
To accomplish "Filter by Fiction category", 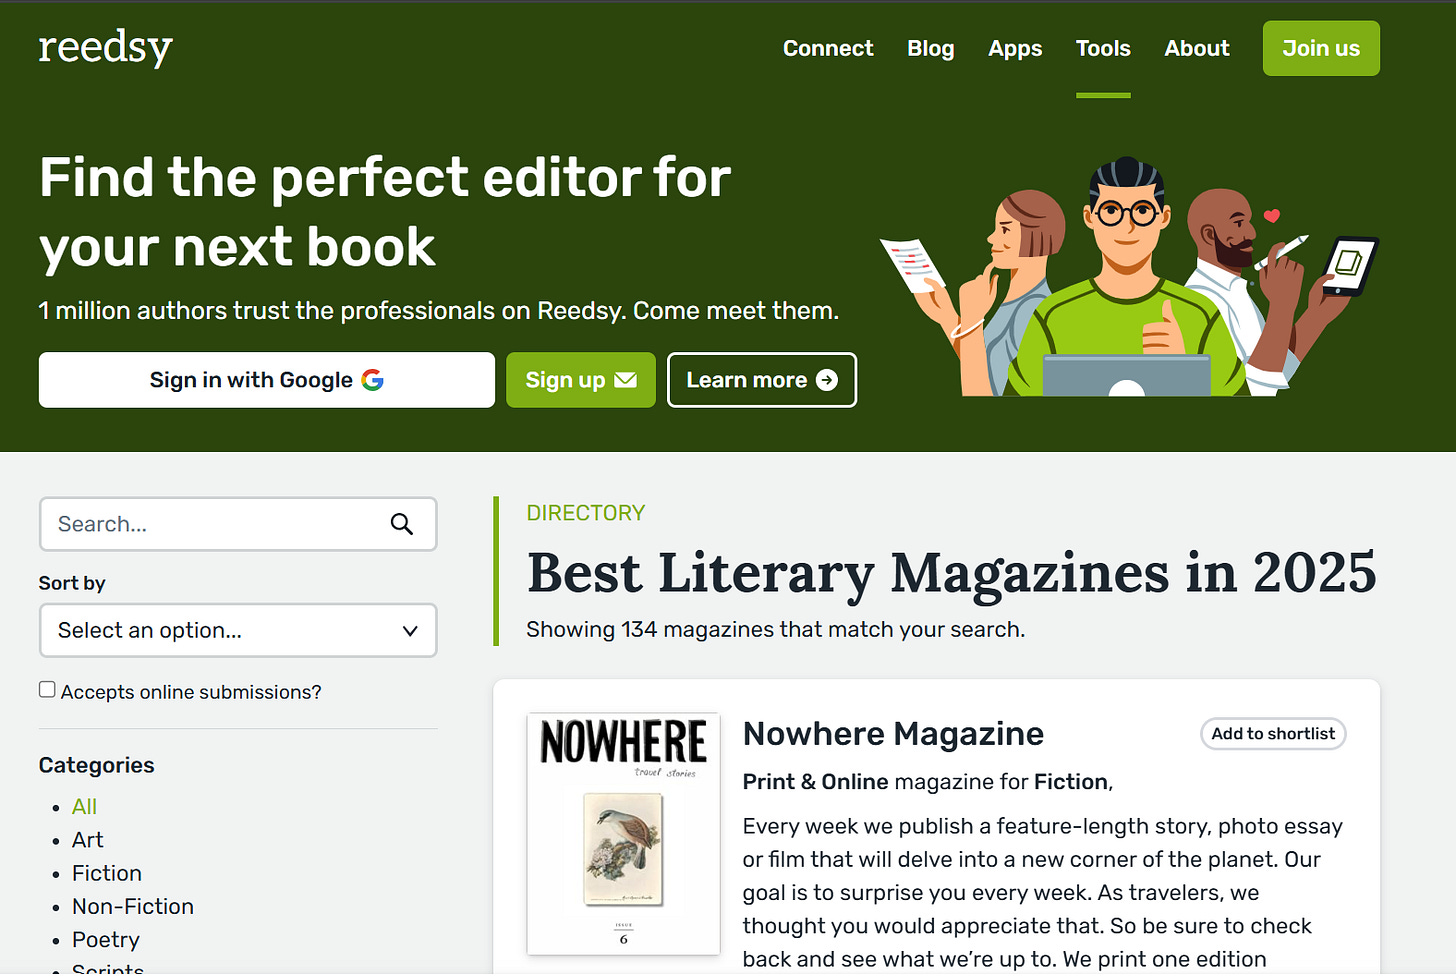I will [107, 873].
